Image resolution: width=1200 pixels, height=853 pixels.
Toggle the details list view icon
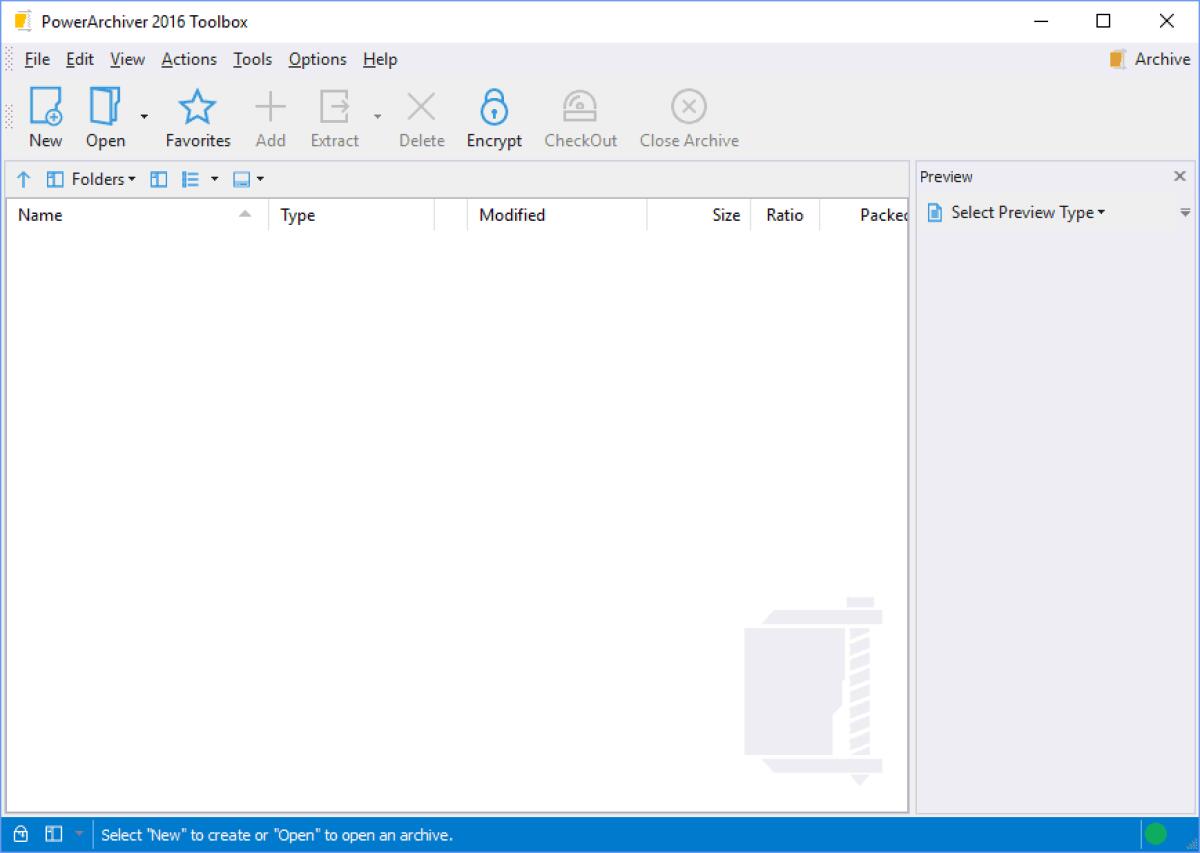point(192,179)
